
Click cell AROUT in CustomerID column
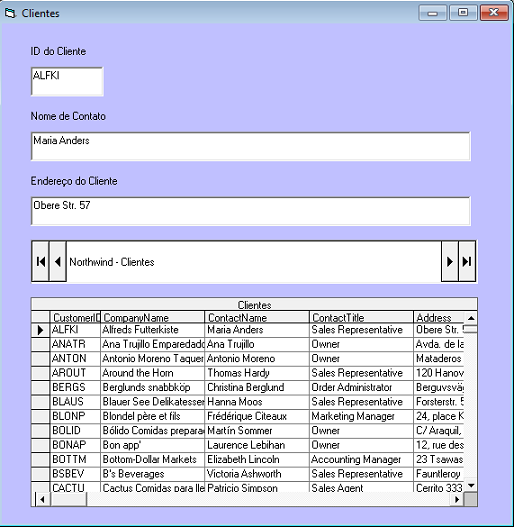75,373
